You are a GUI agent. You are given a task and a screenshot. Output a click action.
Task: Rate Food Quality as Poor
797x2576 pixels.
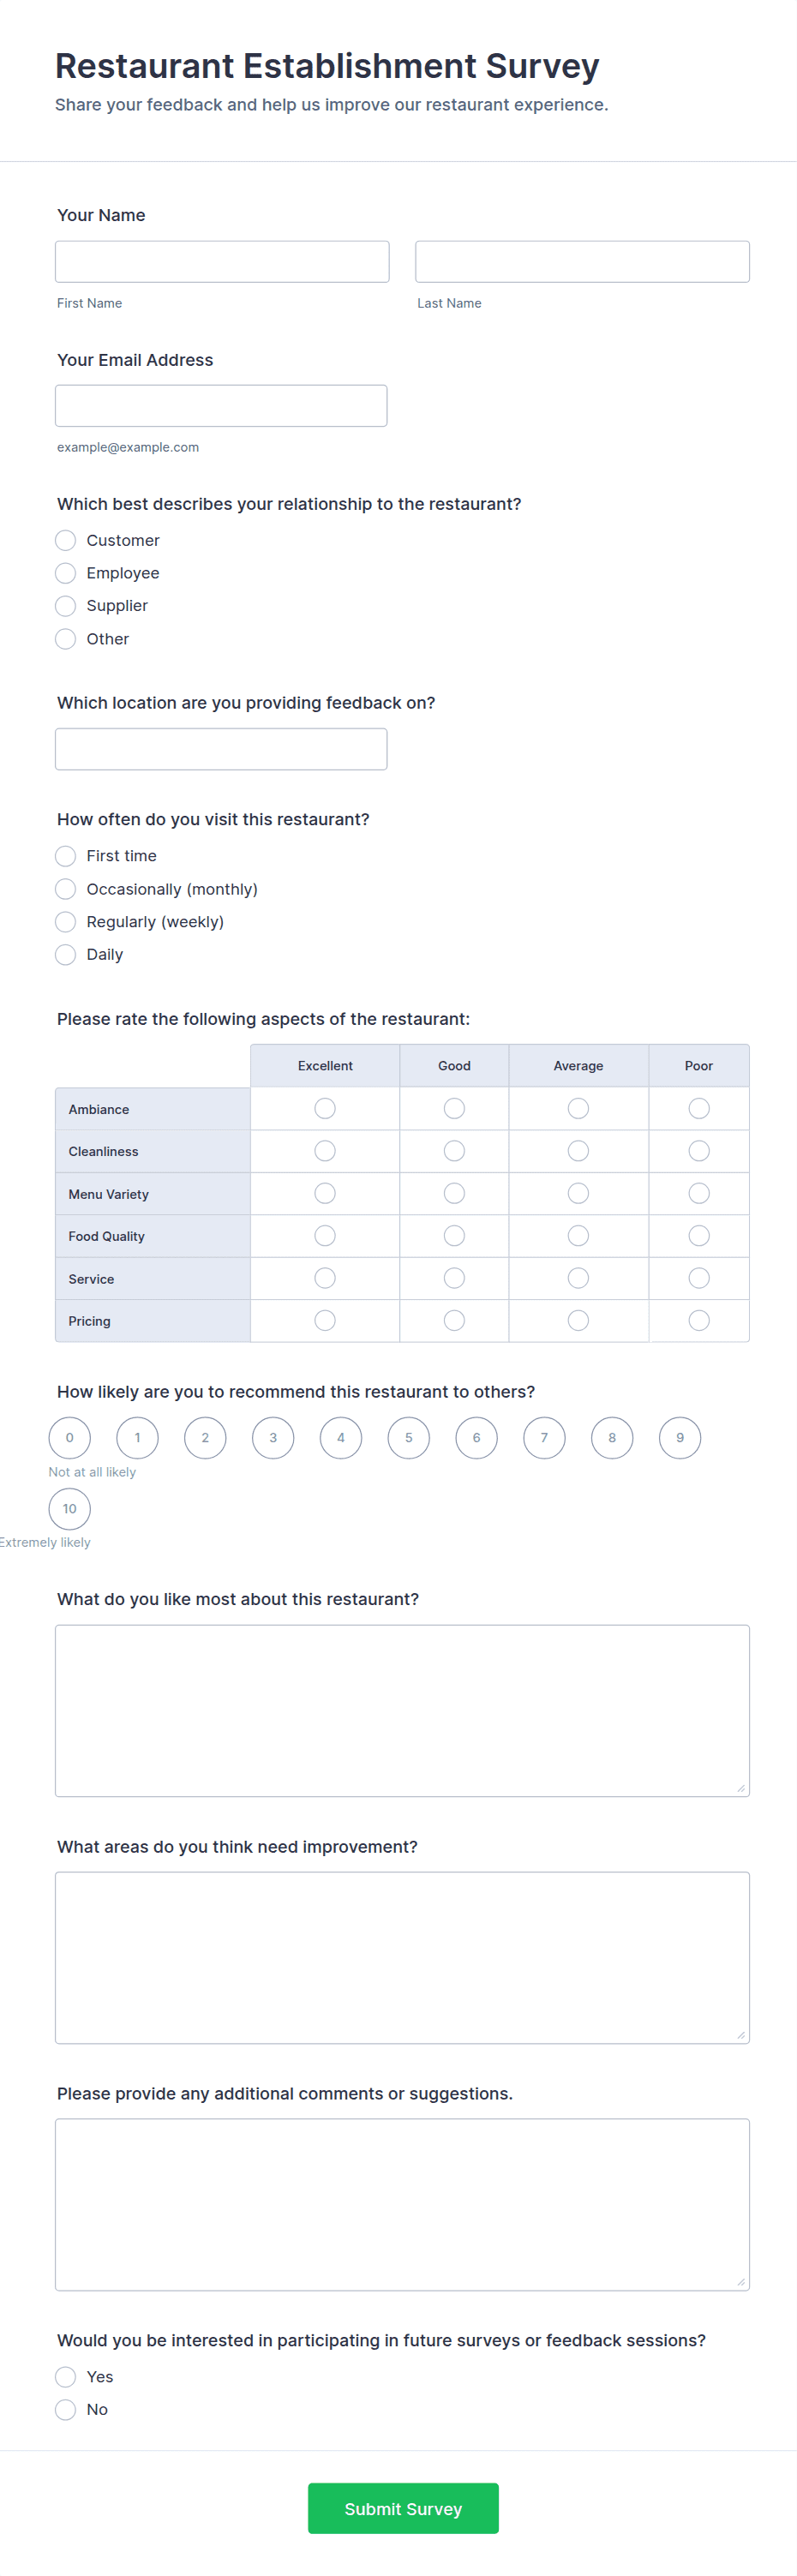pyautogui.click(x=699, y=1236)
